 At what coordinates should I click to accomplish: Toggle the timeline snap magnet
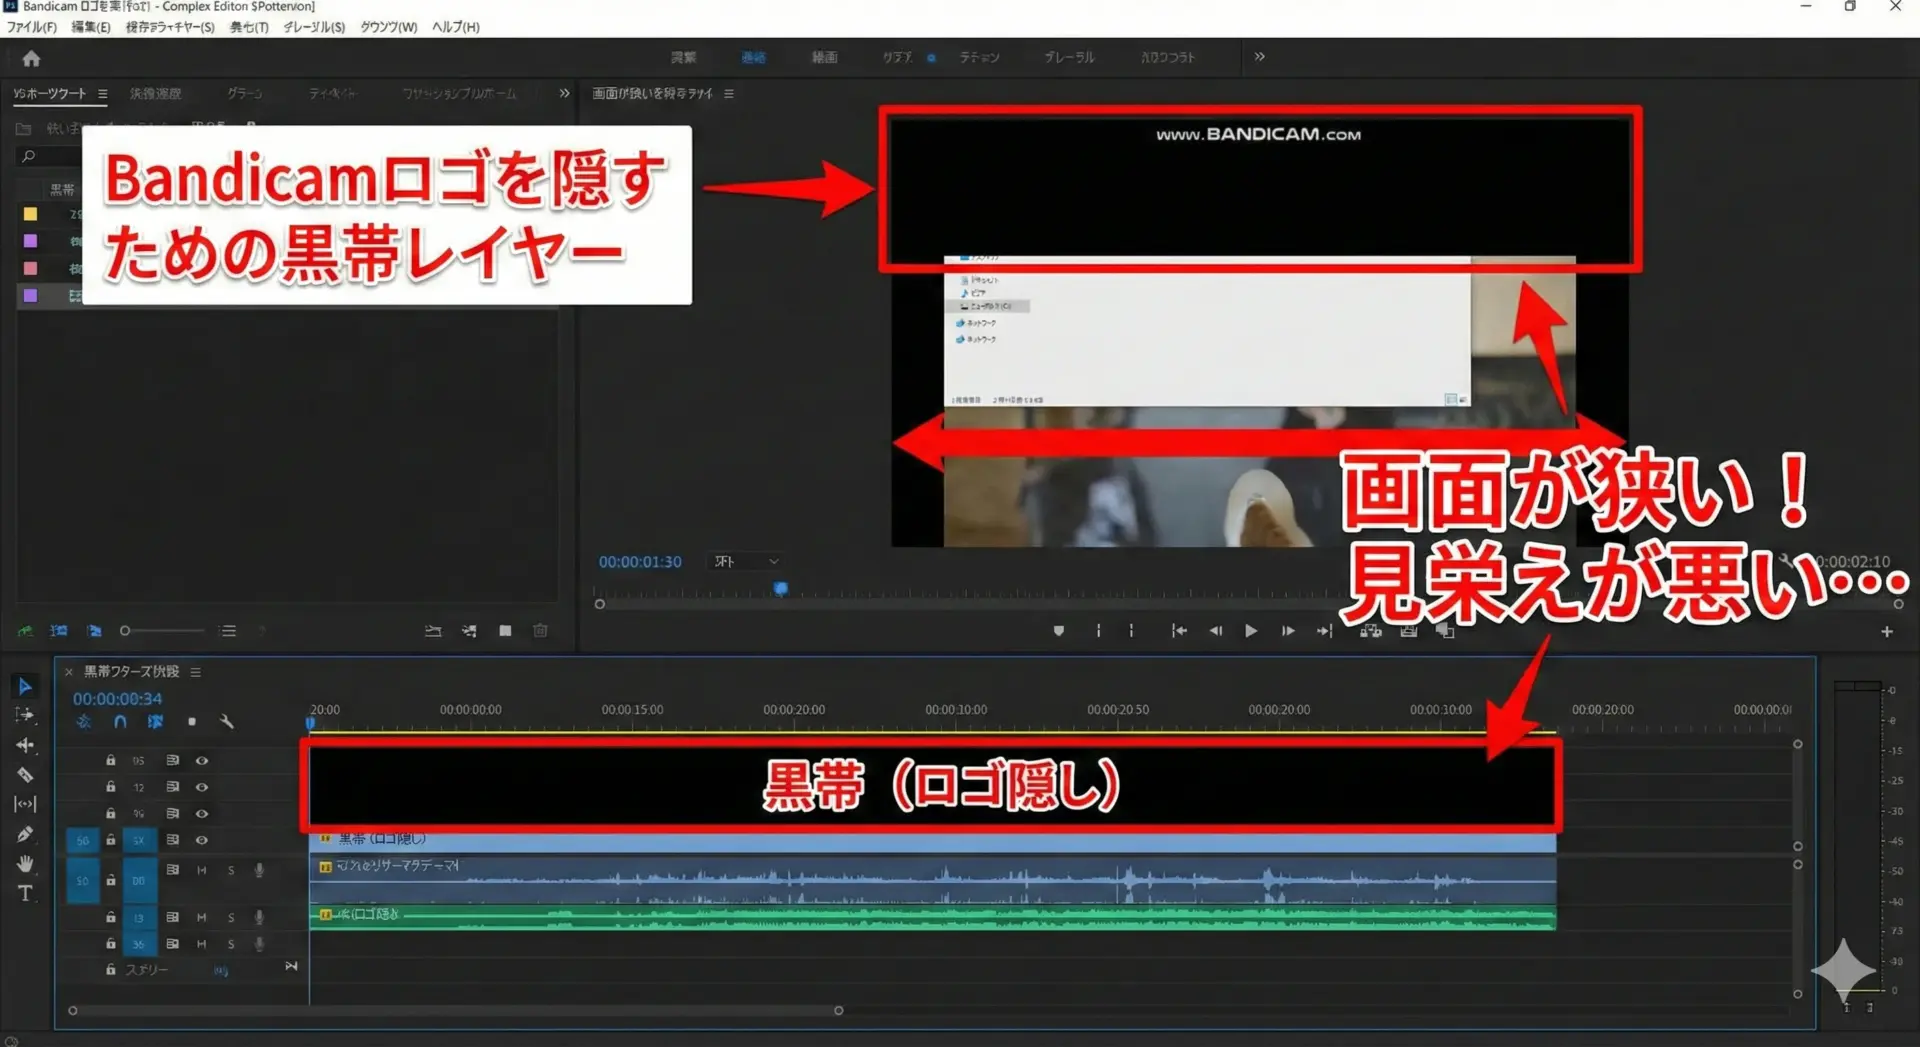(120, 721)
